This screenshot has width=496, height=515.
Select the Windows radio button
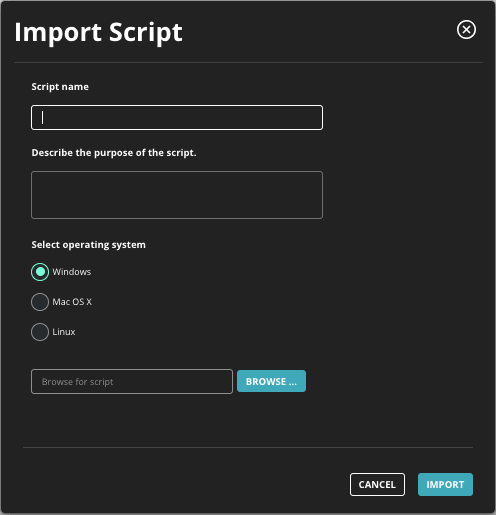point(40,272)
